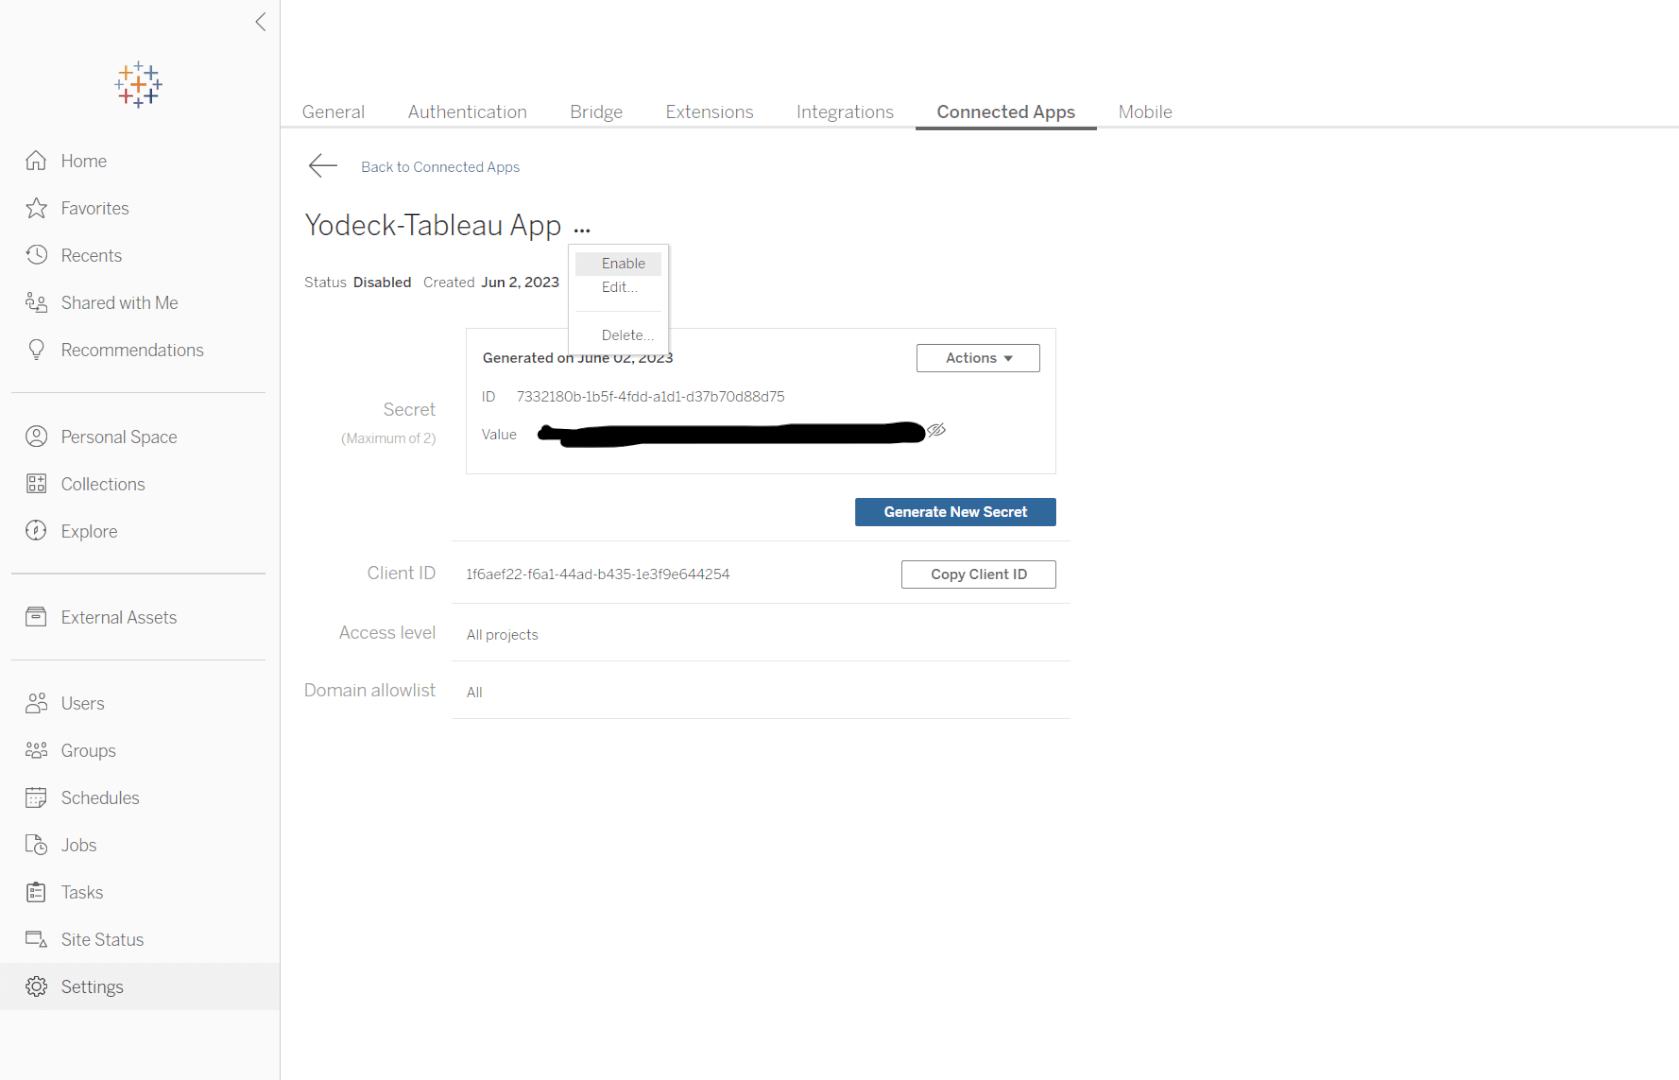
Task: Open the Explore section
Action: point(88,531)
